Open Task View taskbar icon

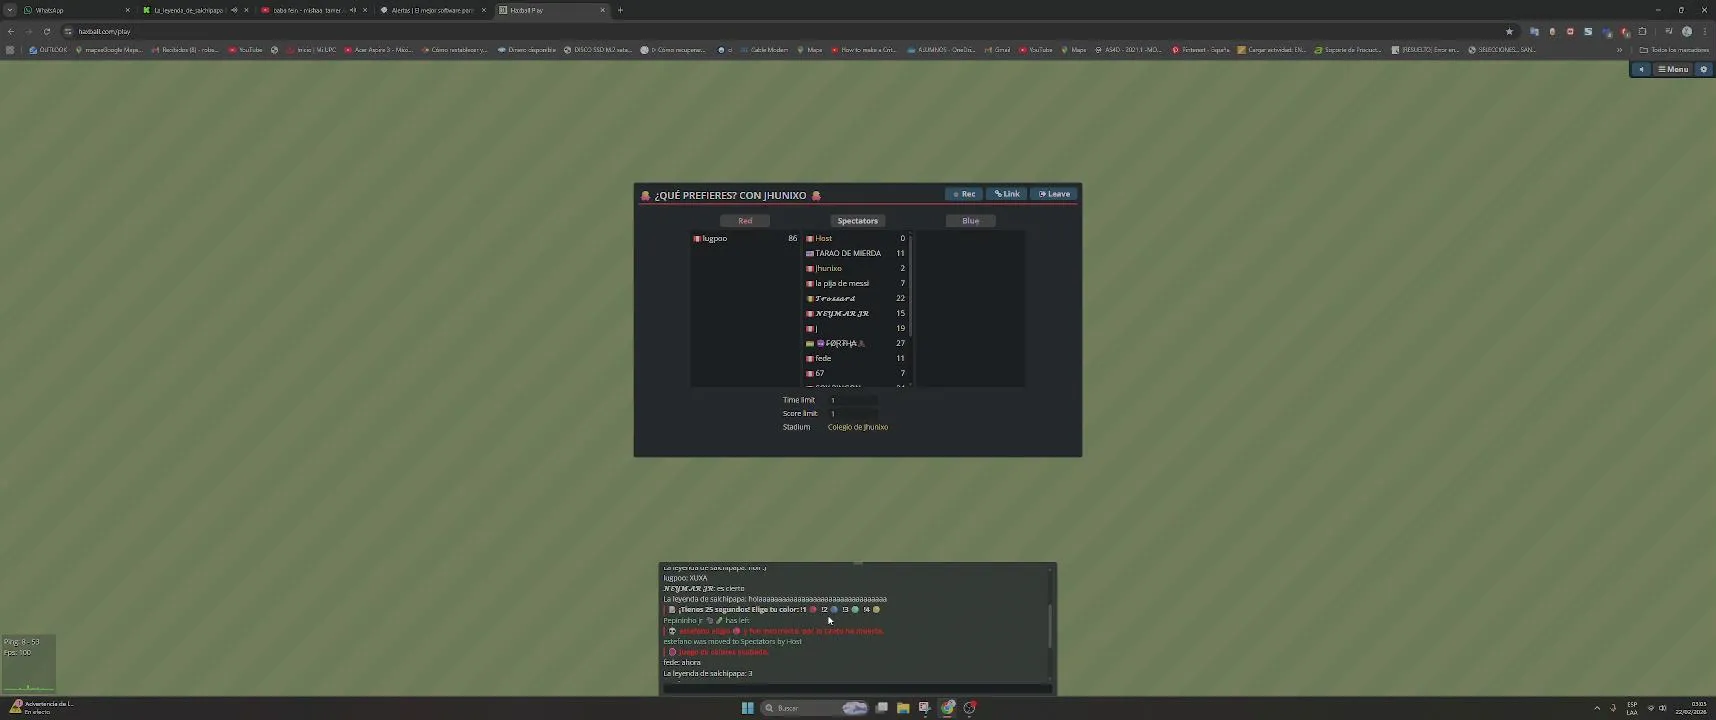point(881,708)
